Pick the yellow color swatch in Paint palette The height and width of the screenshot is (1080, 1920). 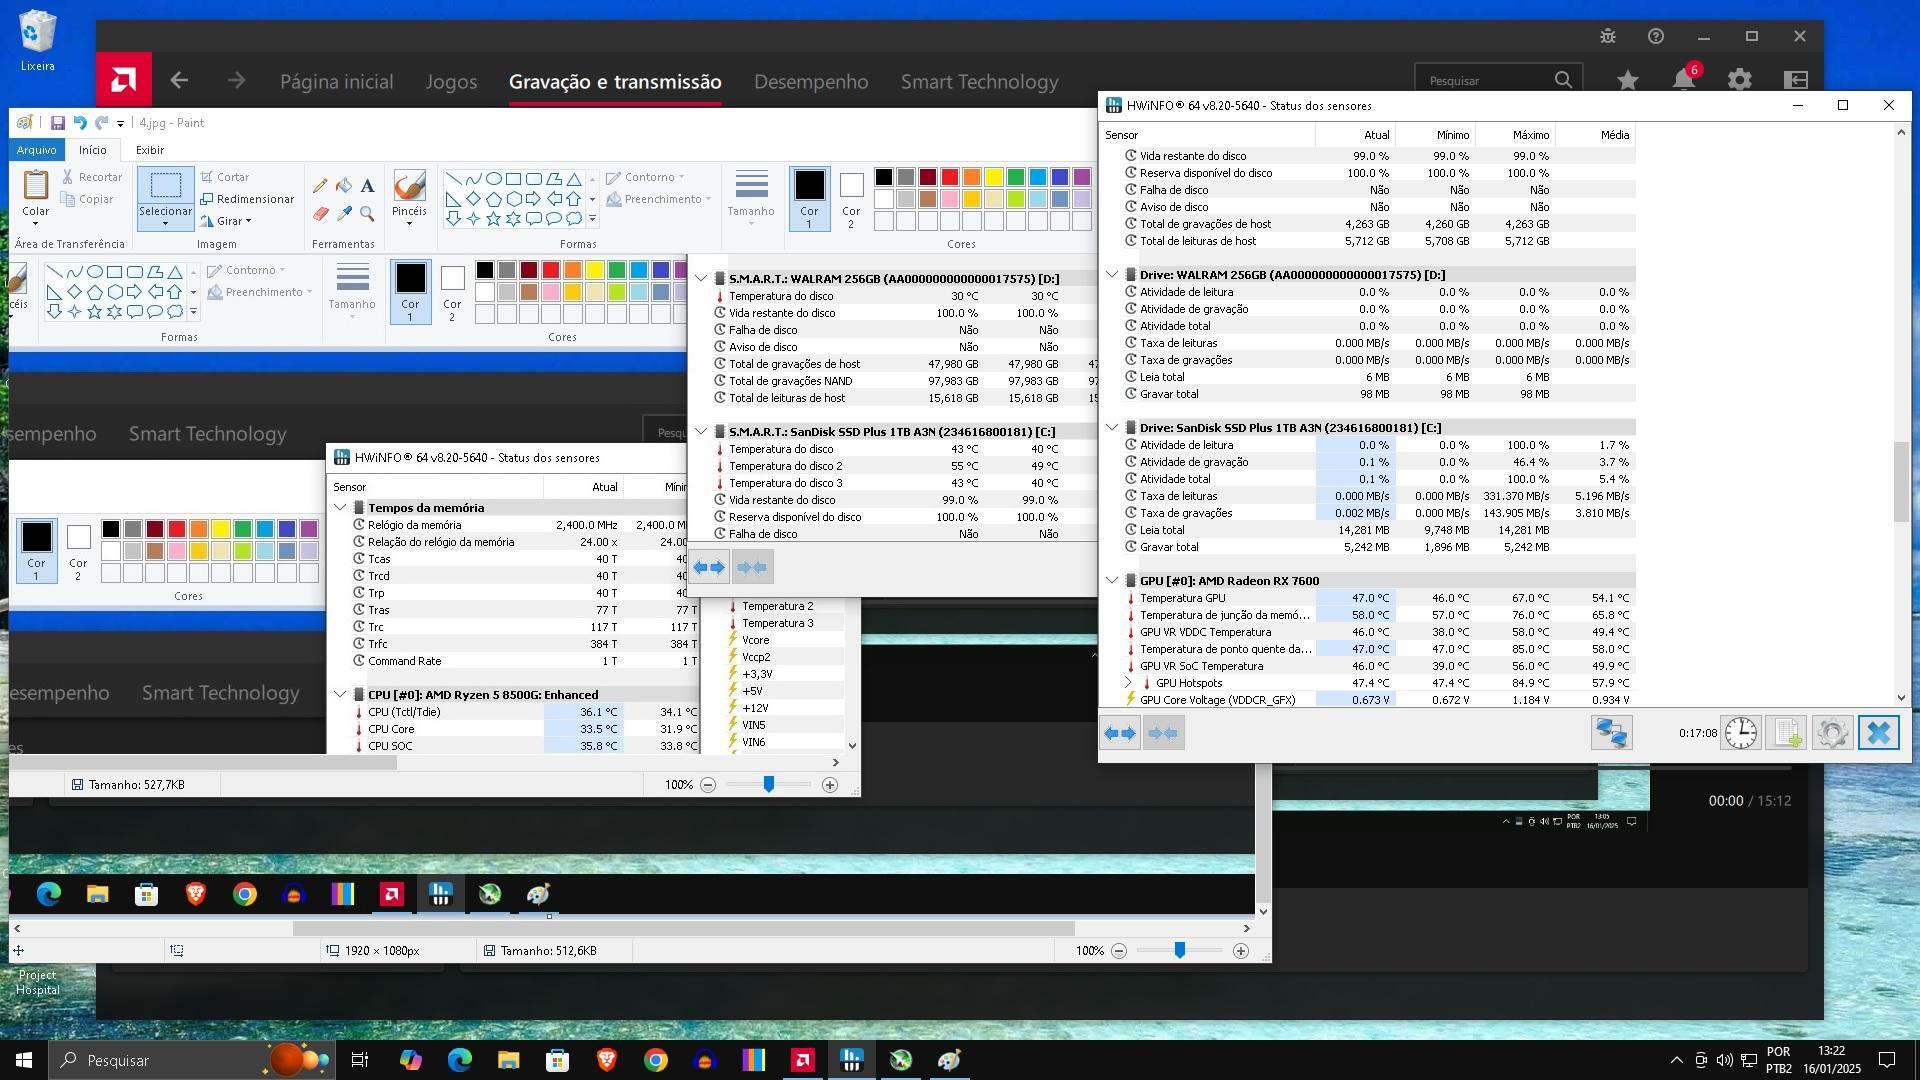point(993,177)
